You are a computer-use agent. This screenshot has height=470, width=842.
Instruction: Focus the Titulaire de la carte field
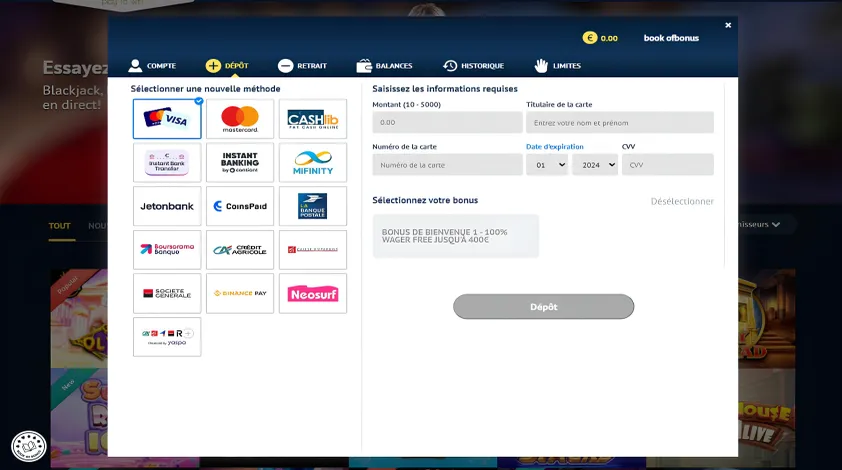[x=620, y=122]
